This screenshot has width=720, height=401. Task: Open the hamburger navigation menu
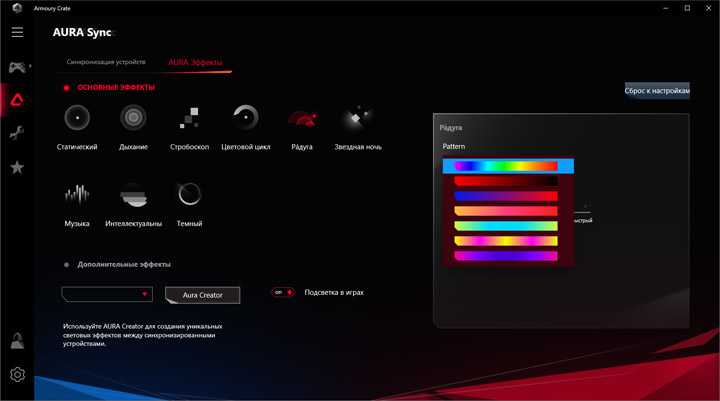click(x=17, y=32)
